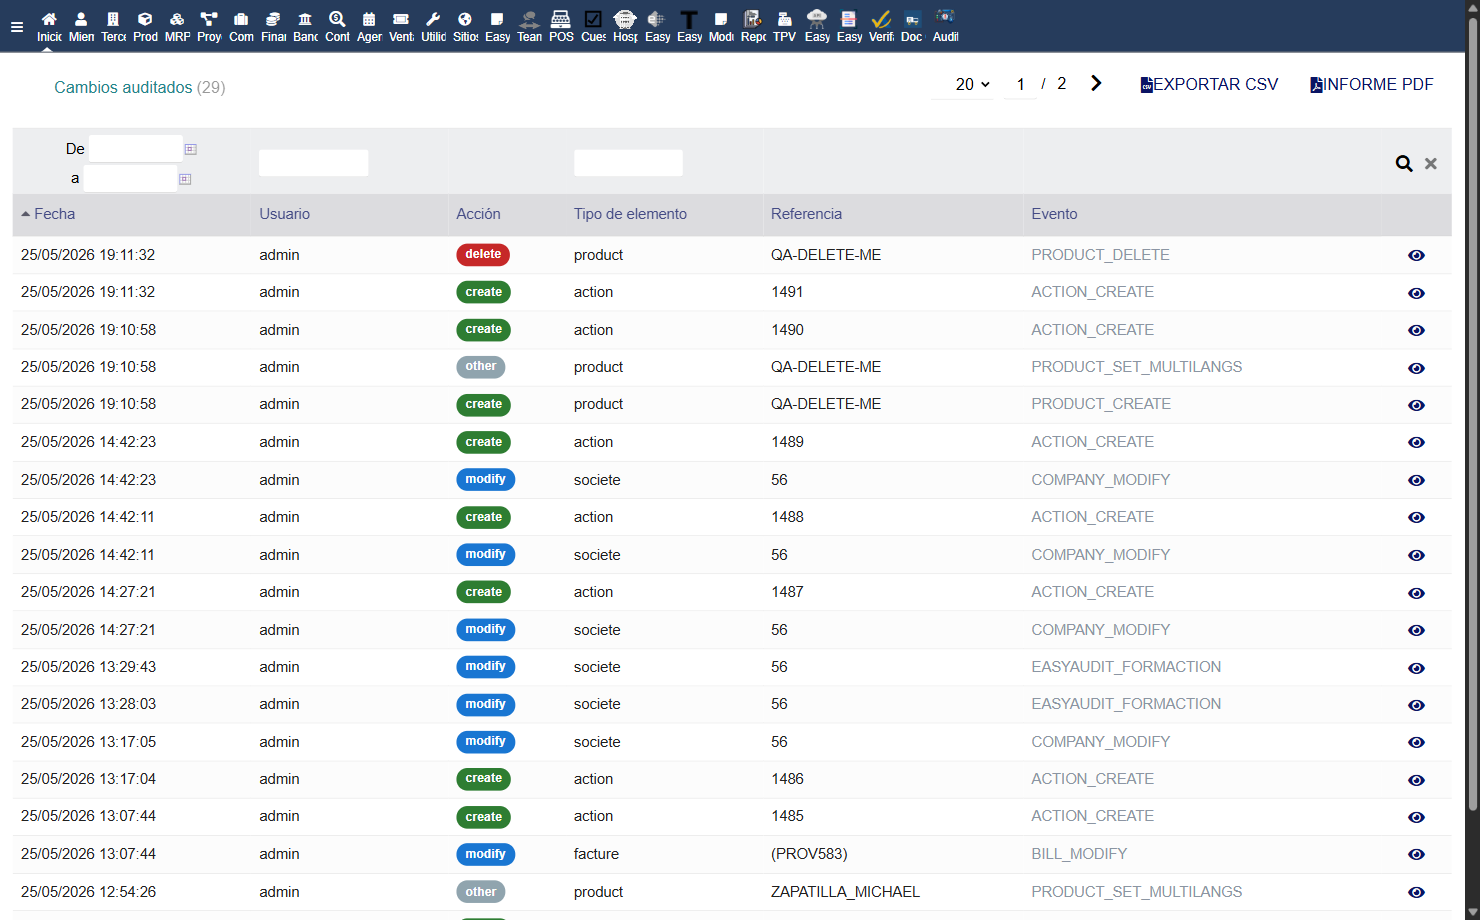Viewport: 1480px width, 920px height.
Task: Open the Proyectos module icon
Action: click(x=209, y=27)
